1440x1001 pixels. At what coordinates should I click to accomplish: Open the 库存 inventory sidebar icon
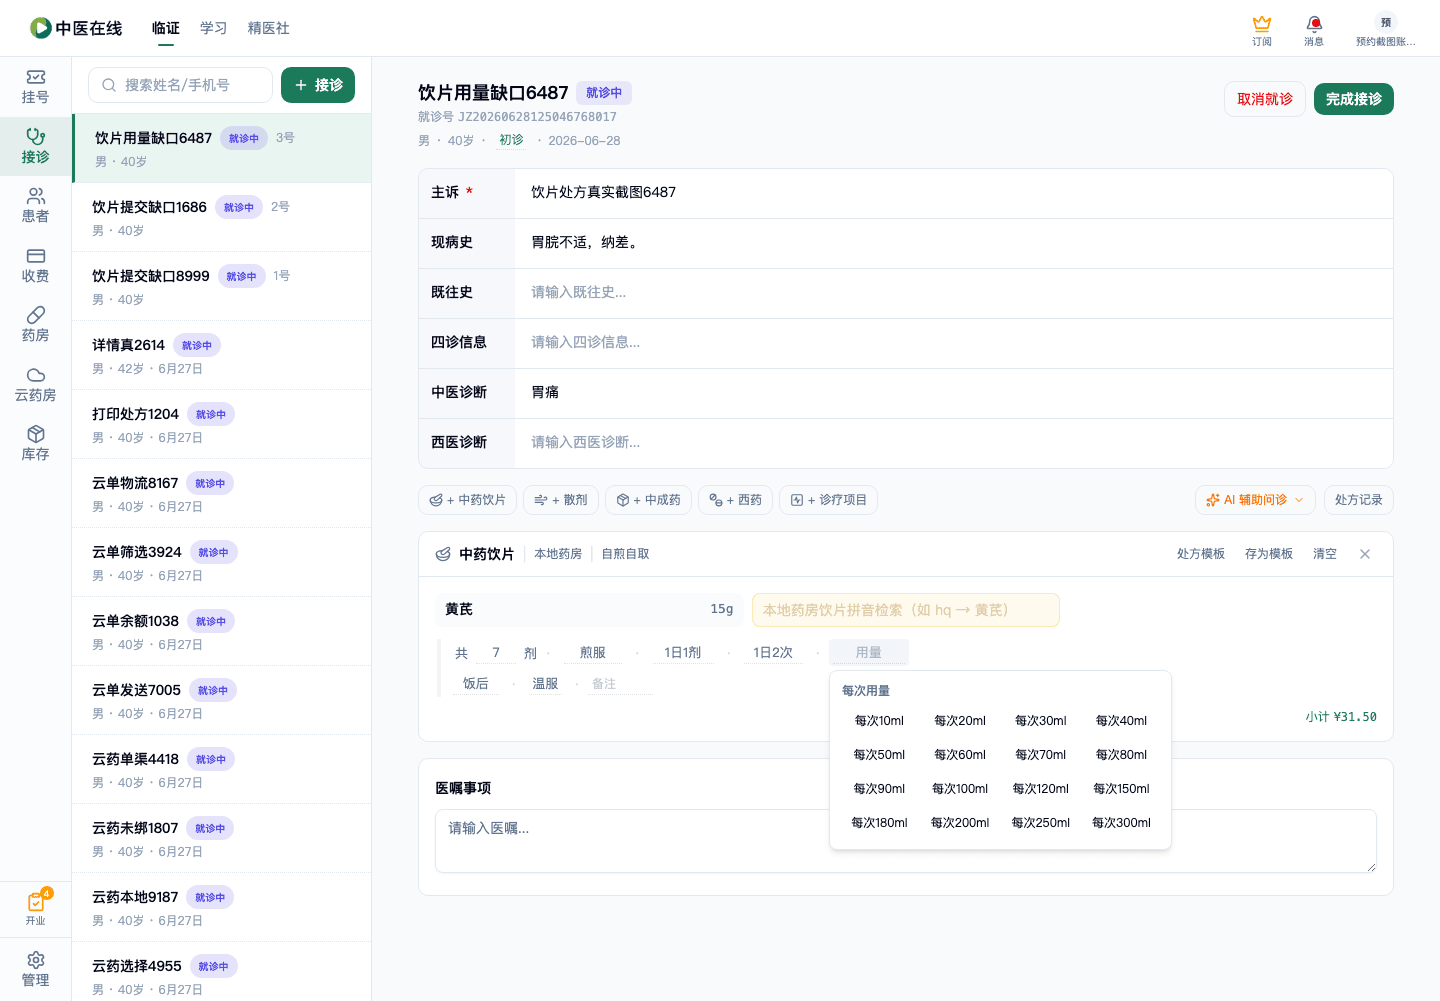pyautogui.click(x=35, y=444)
